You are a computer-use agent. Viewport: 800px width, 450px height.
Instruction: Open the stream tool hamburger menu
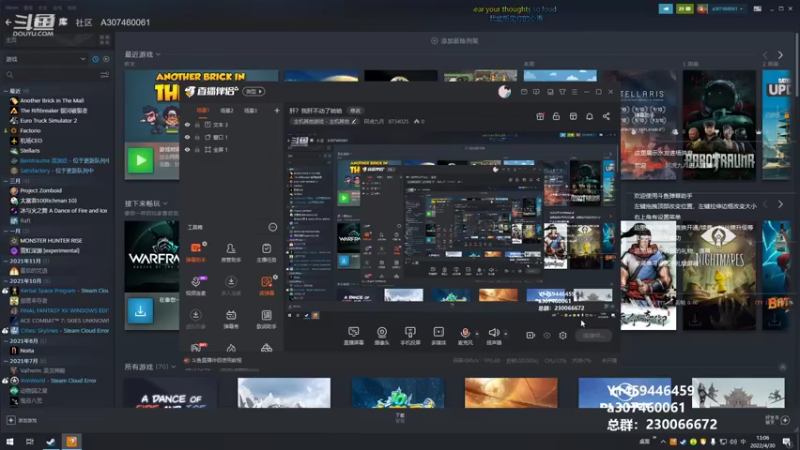click(x=574, y=92)
